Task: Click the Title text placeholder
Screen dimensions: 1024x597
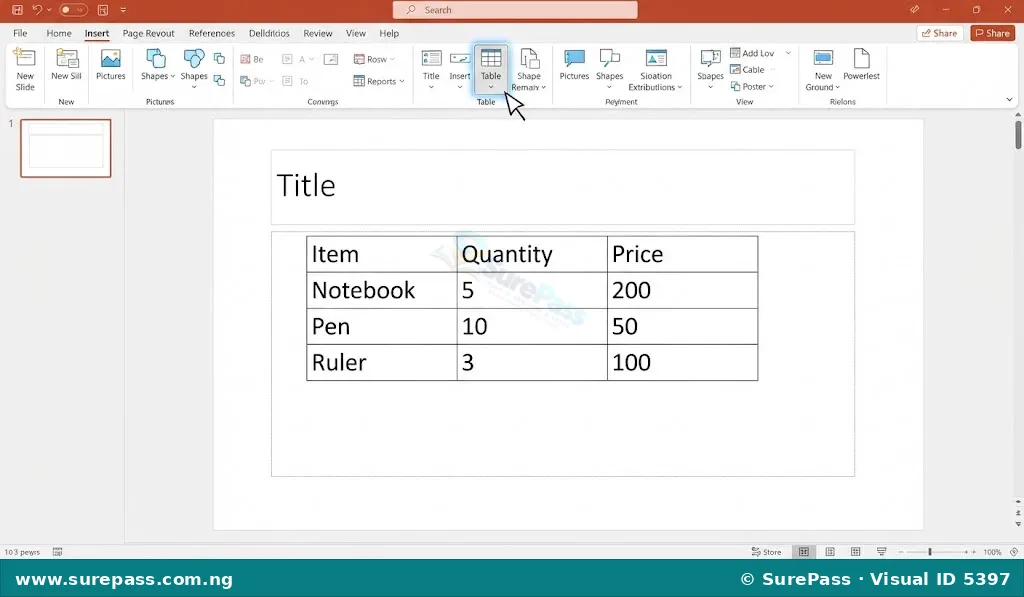Action: (562, 187)
